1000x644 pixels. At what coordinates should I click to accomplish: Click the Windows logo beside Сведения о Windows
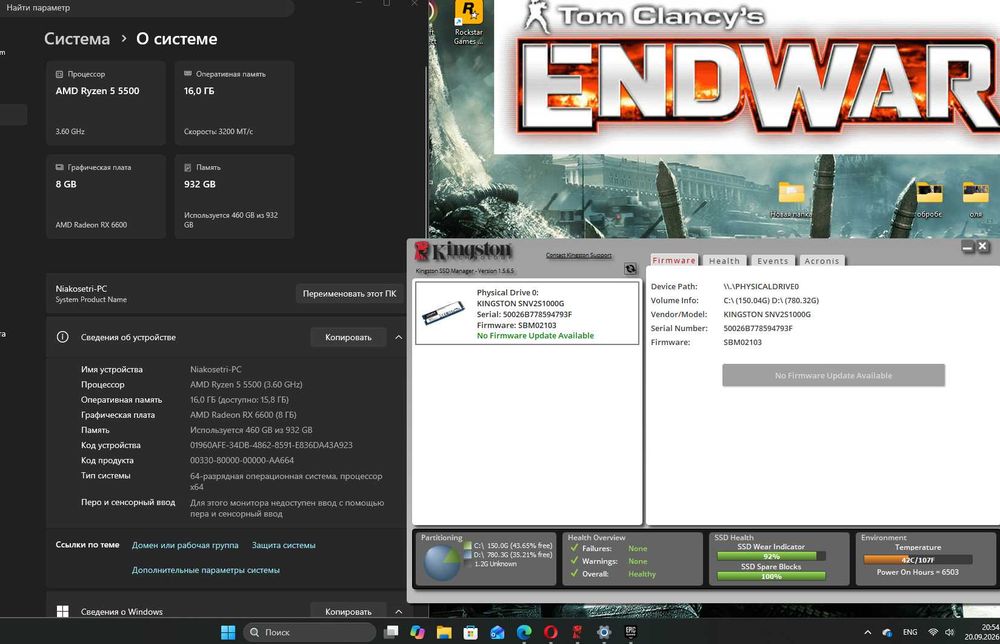pos(62,611)
